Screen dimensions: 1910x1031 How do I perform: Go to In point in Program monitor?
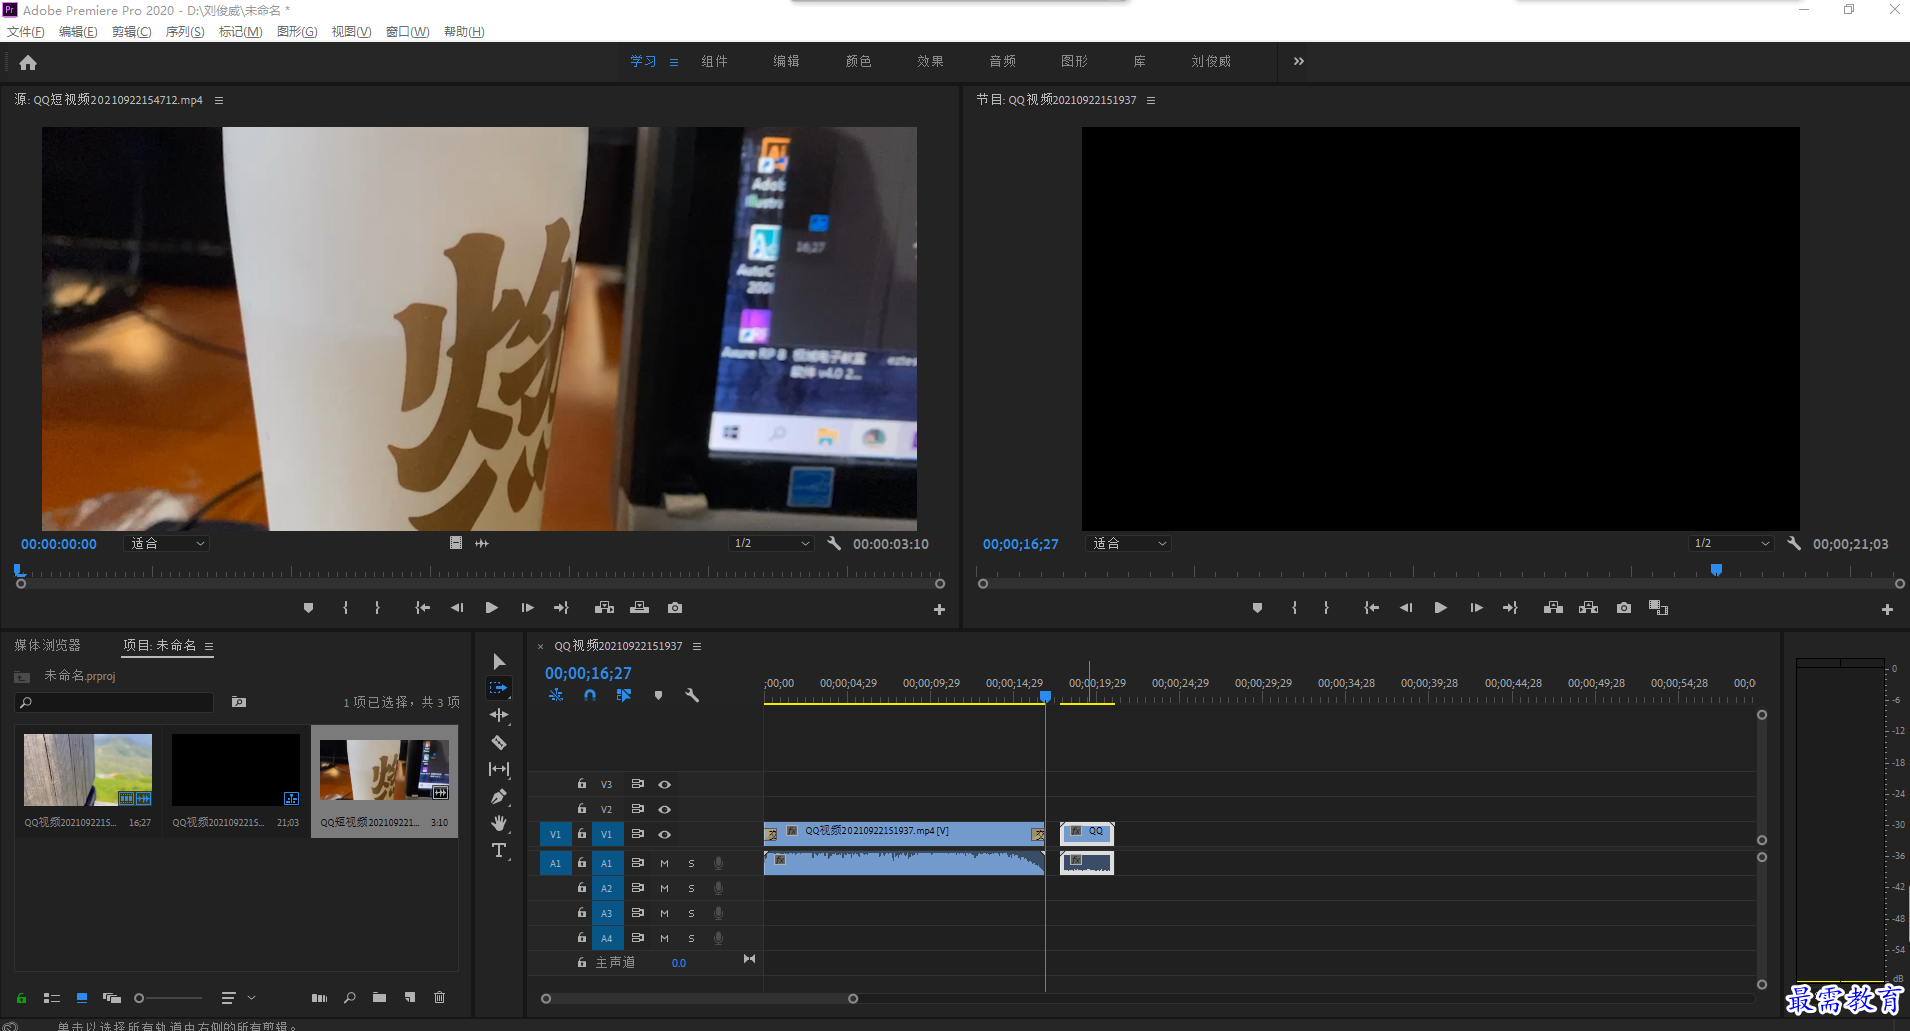[1371, 607]
